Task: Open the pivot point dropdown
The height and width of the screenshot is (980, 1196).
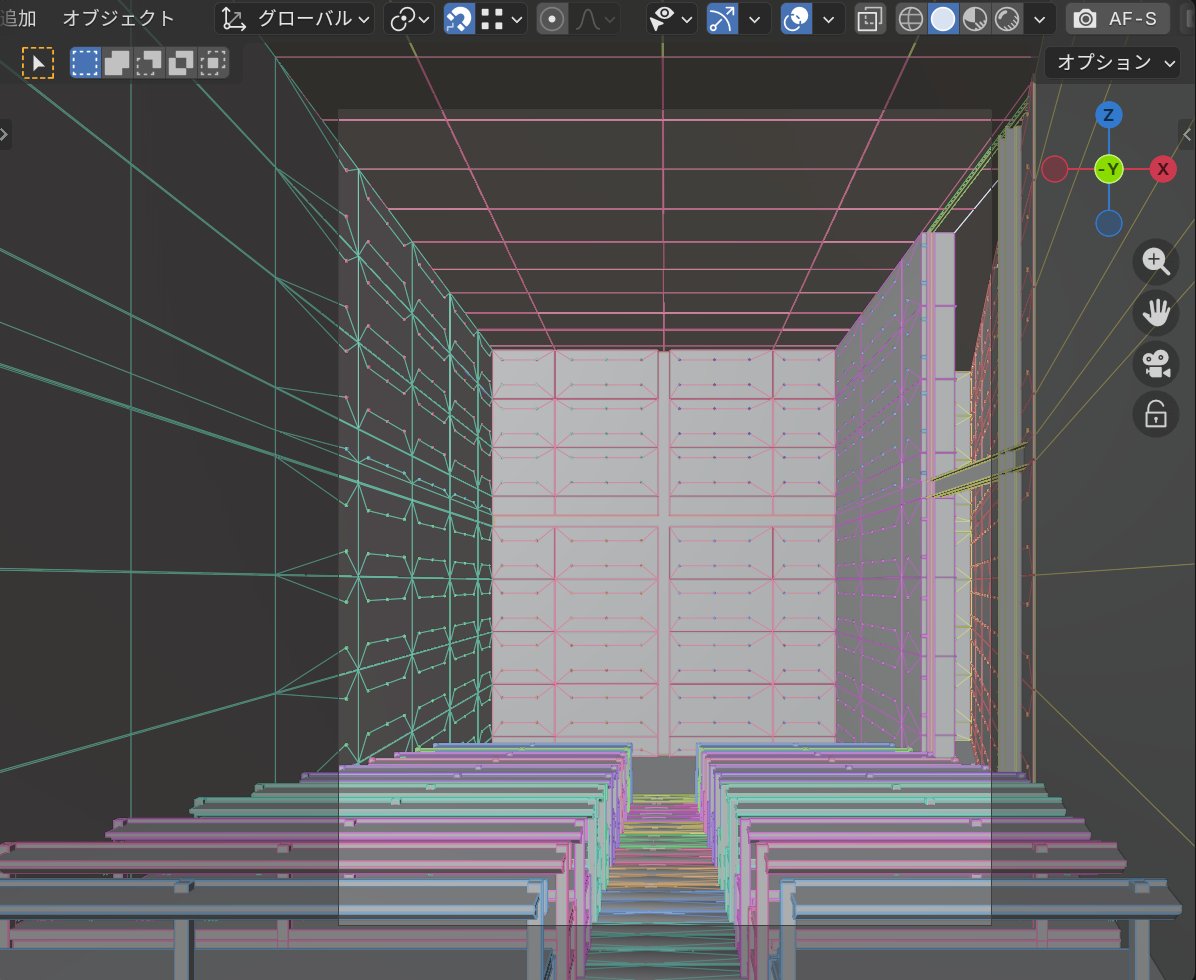Action: coord(409,19)
